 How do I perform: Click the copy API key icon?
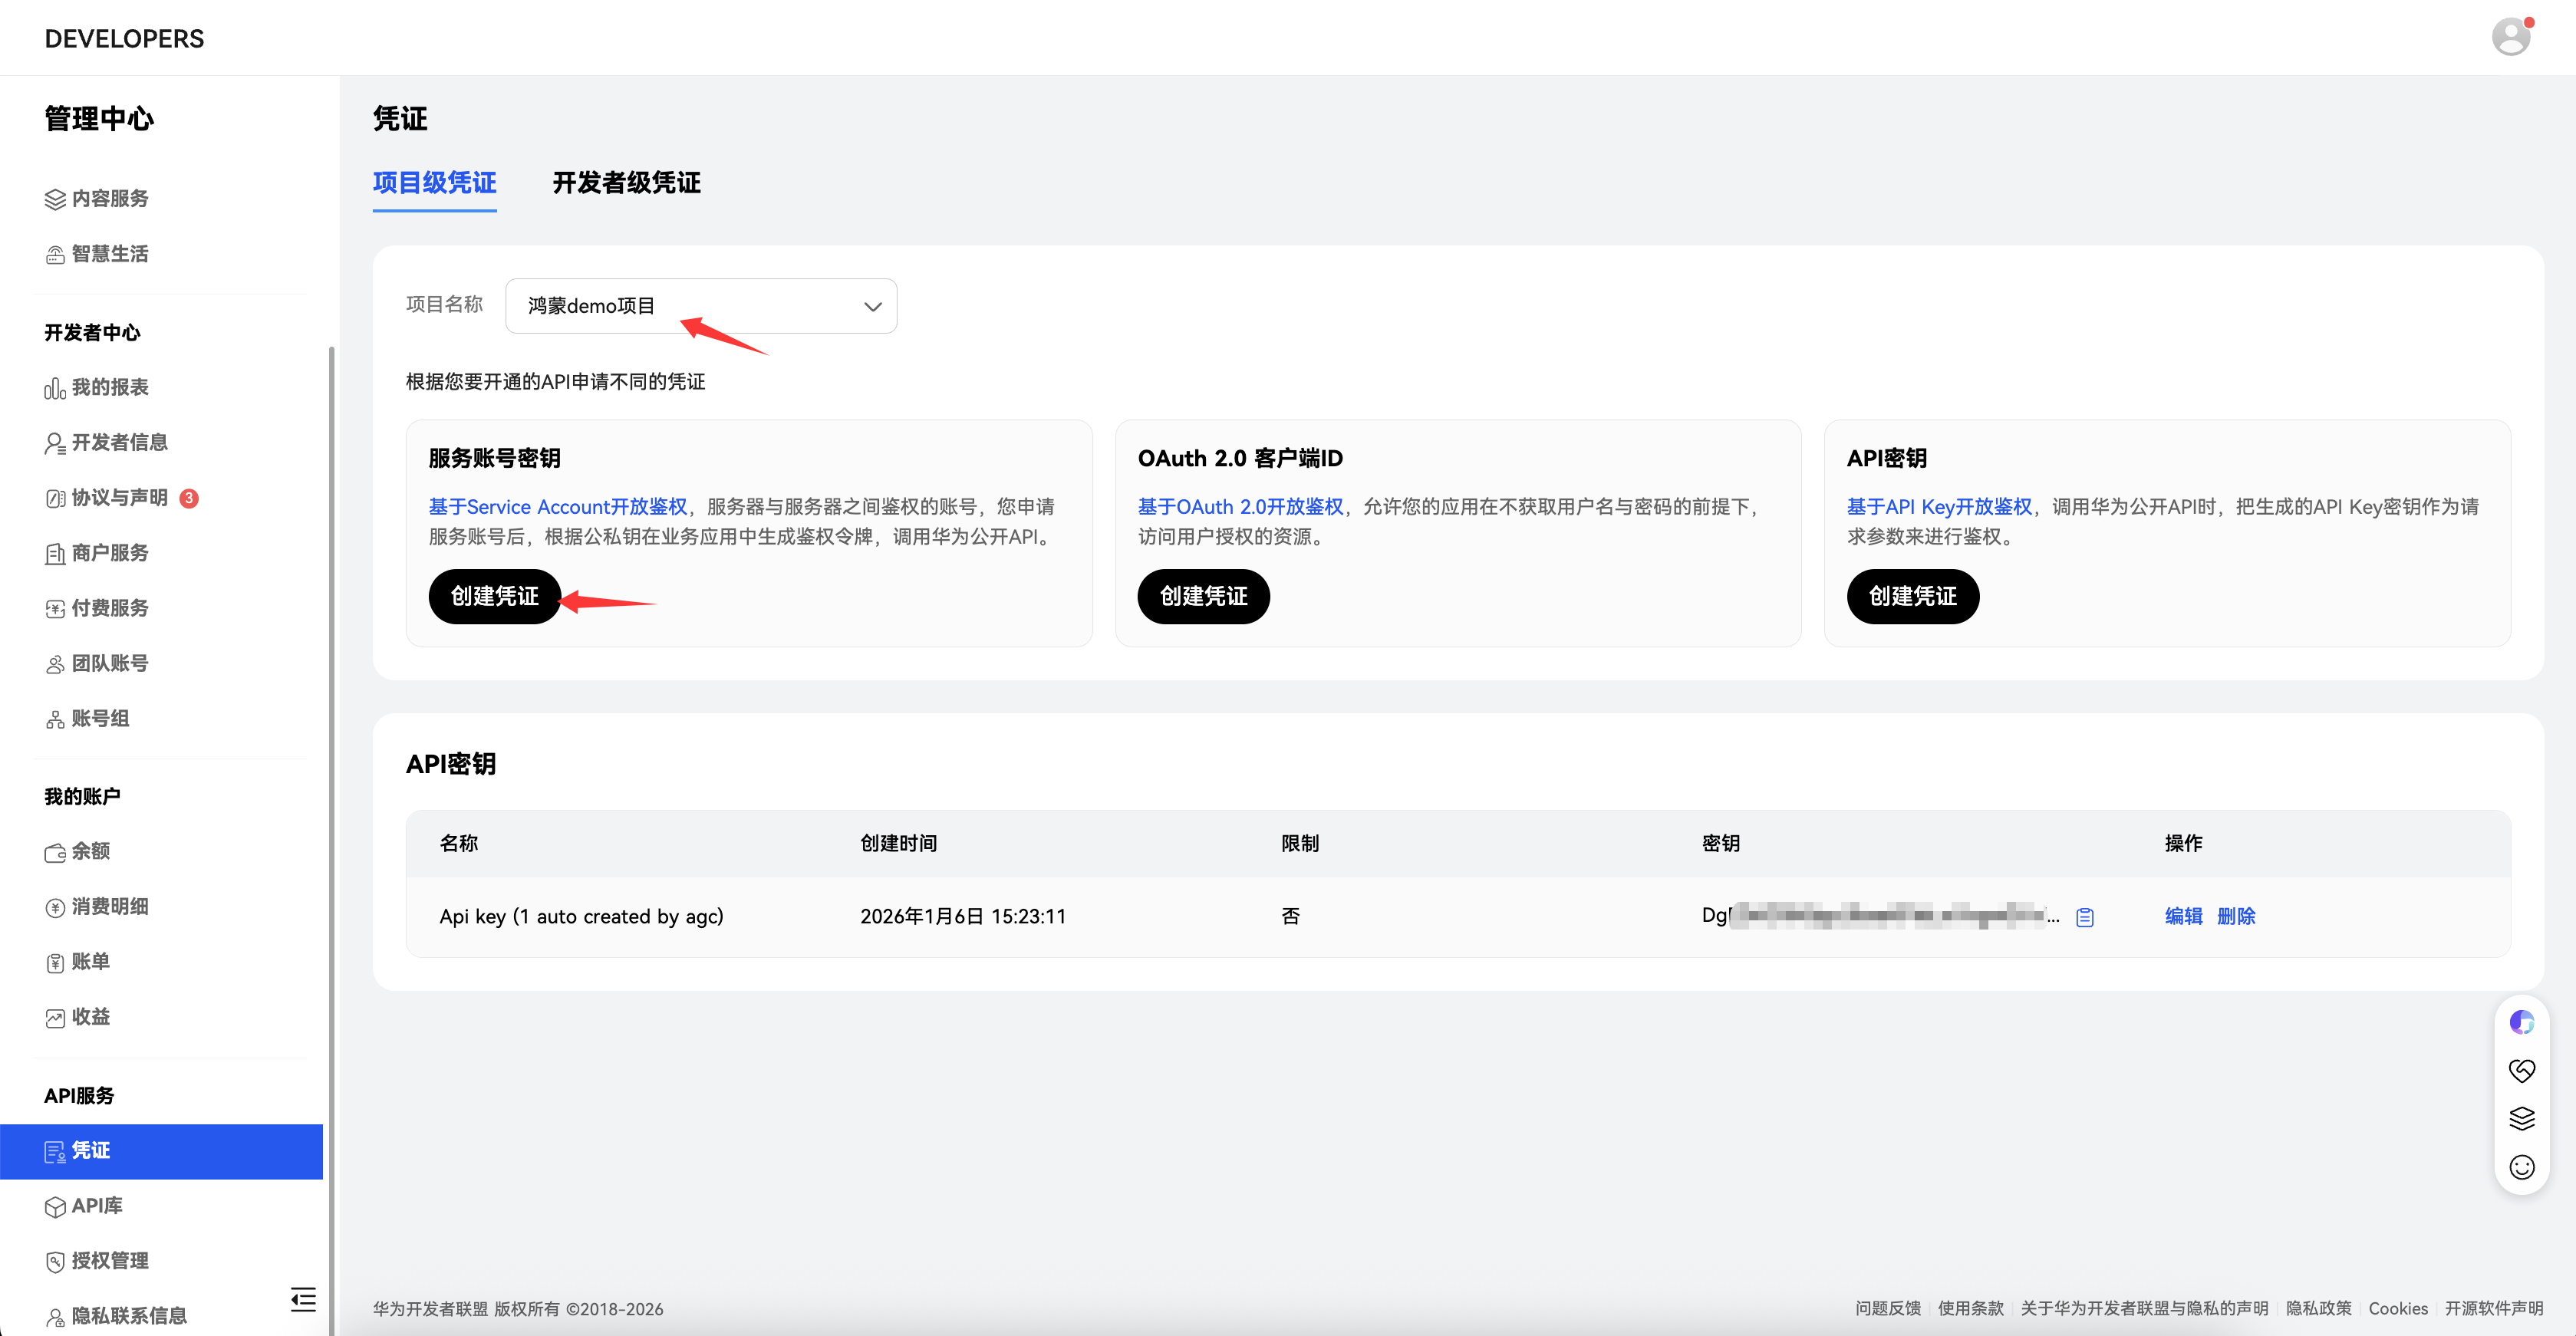[x=2084, y=917]
